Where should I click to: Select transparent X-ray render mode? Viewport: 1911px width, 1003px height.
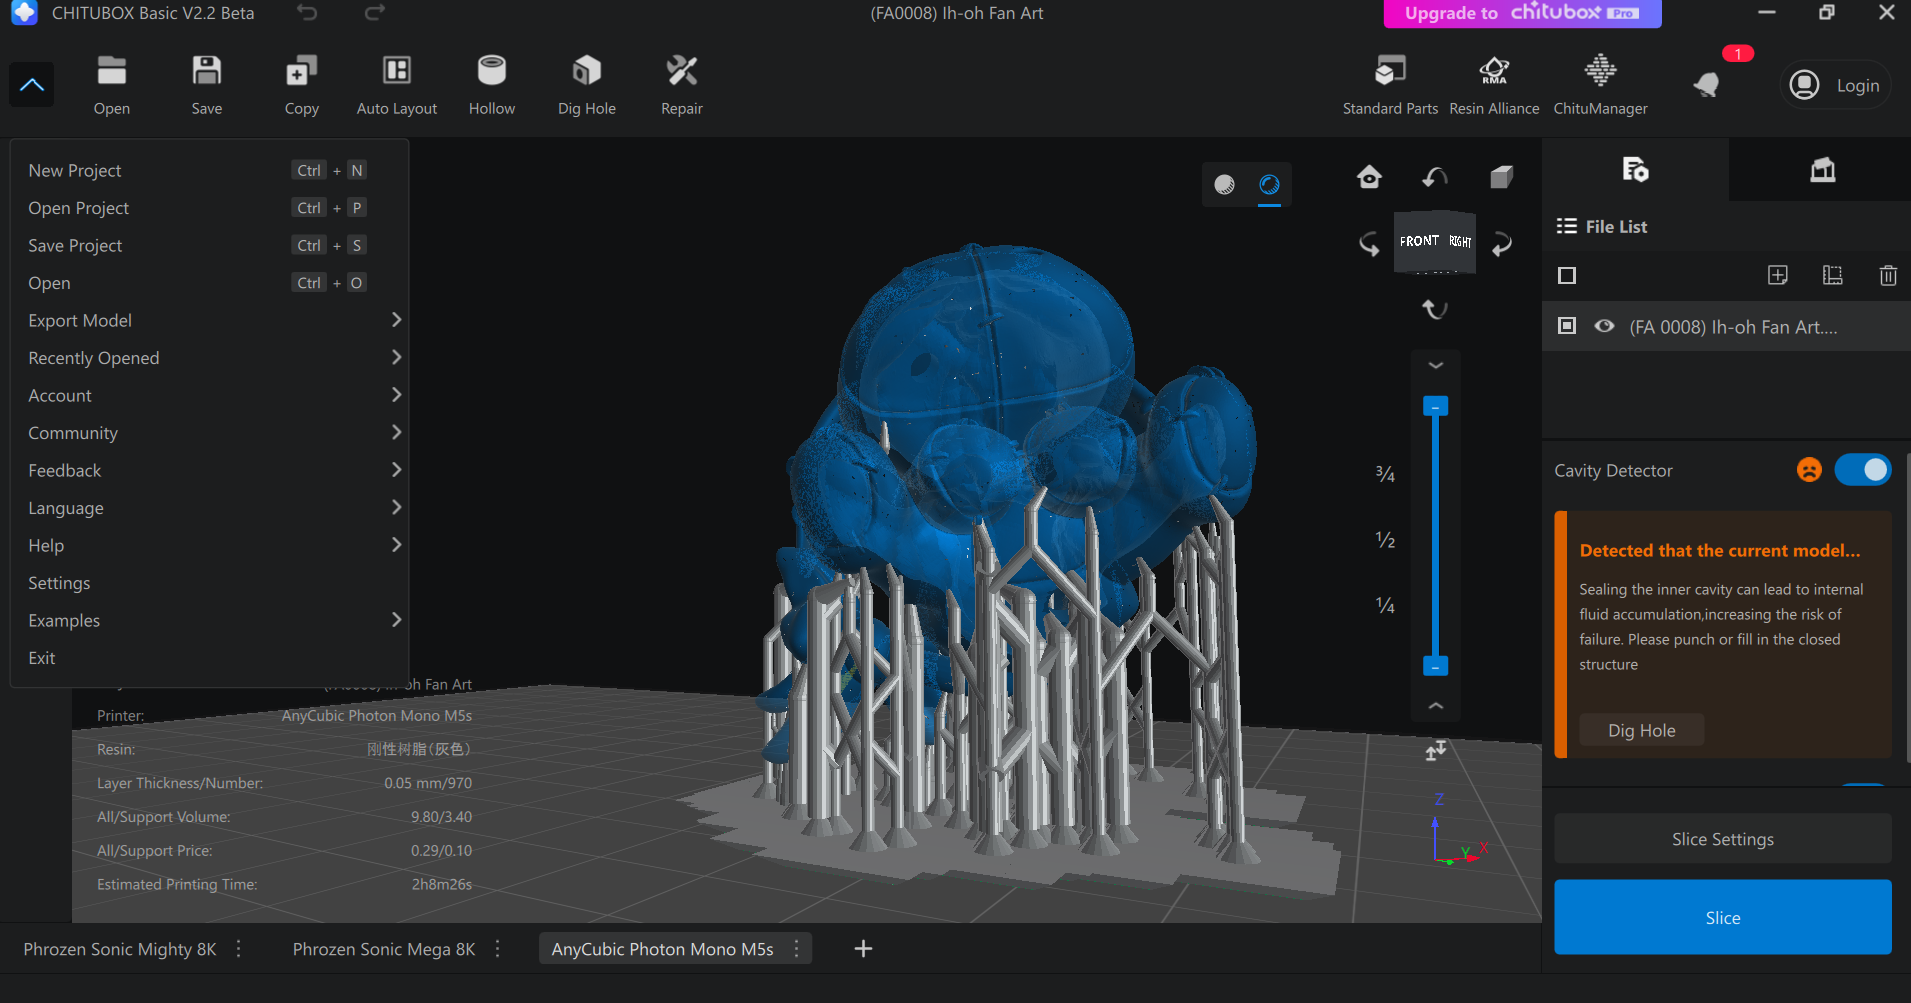pos(1269,184)
